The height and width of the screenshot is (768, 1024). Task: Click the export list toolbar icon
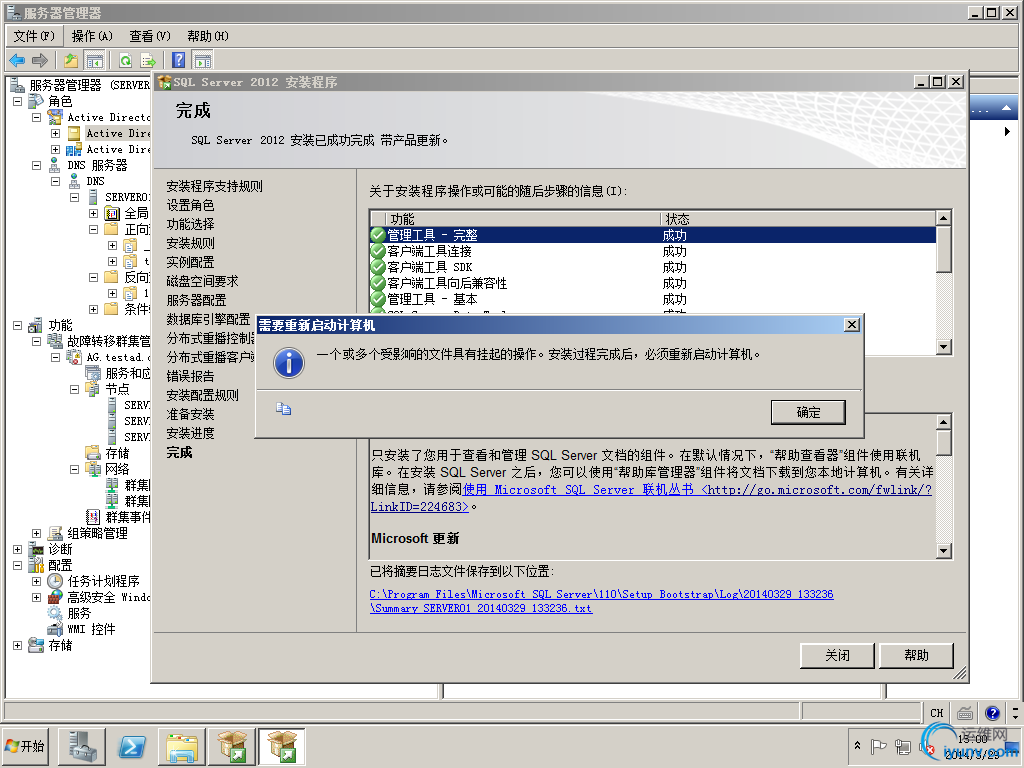coord(148,61)
